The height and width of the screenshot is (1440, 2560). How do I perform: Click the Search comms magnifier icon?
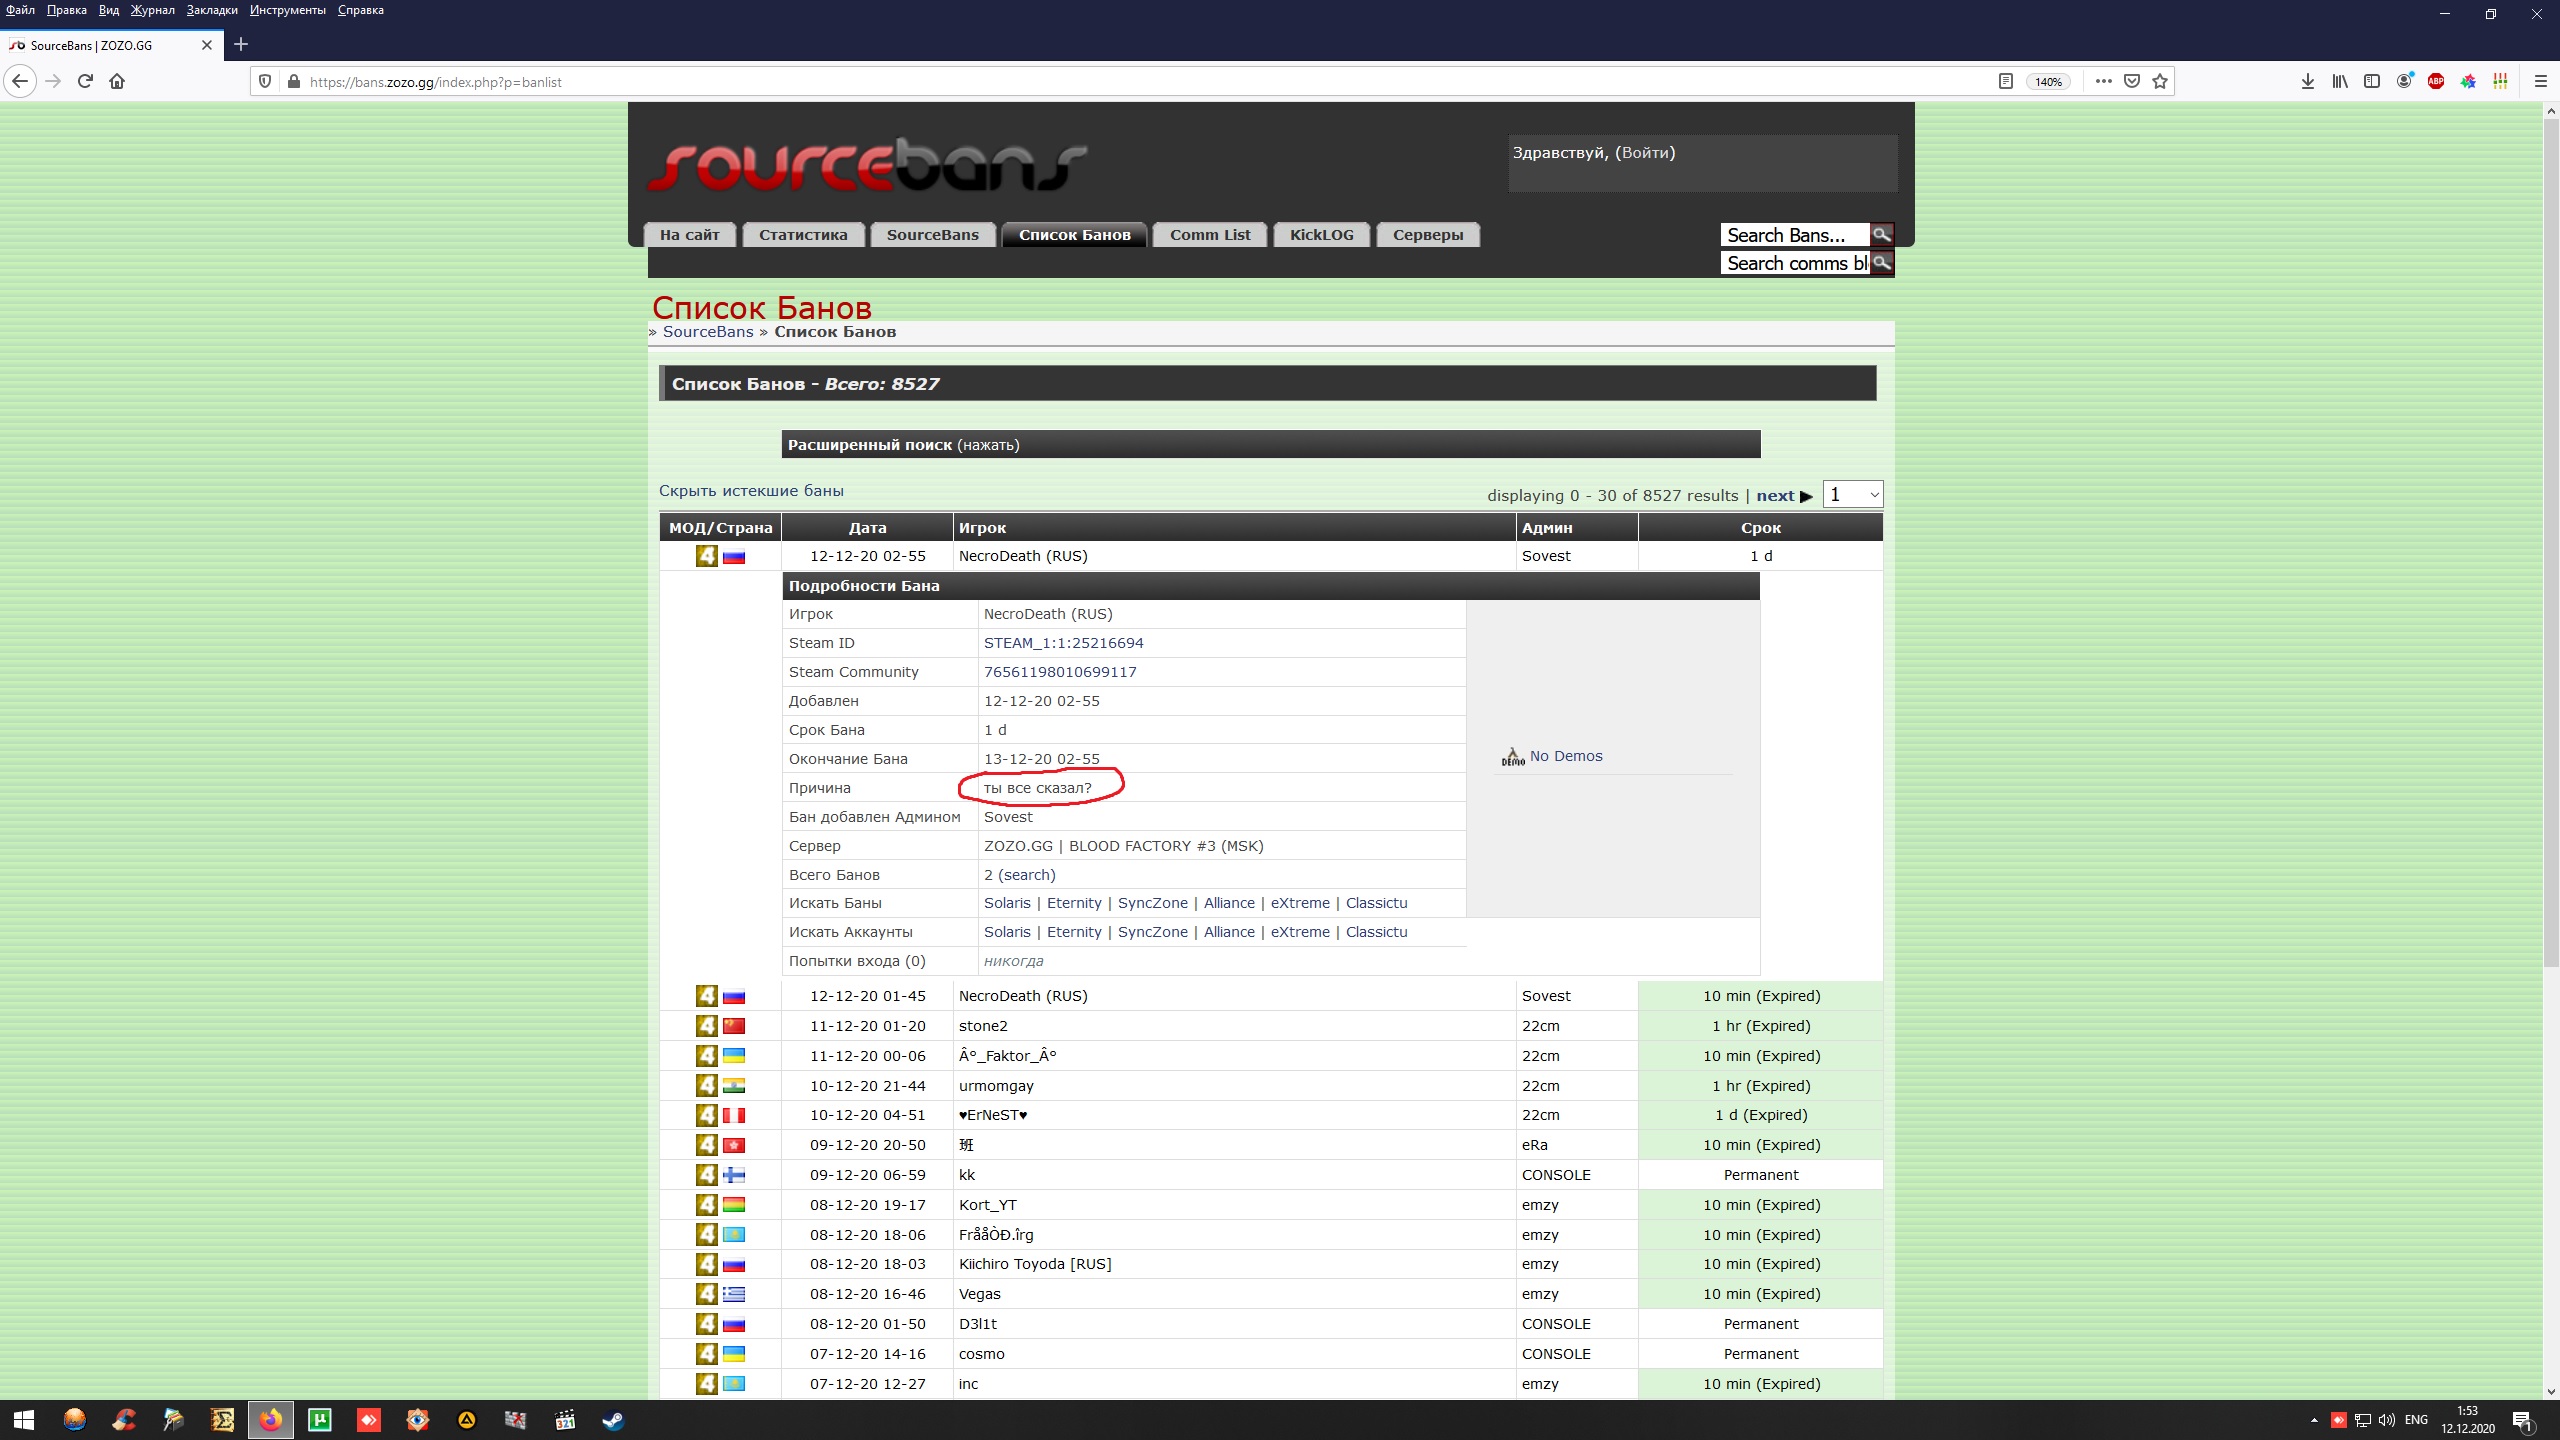click(1881, 263)
